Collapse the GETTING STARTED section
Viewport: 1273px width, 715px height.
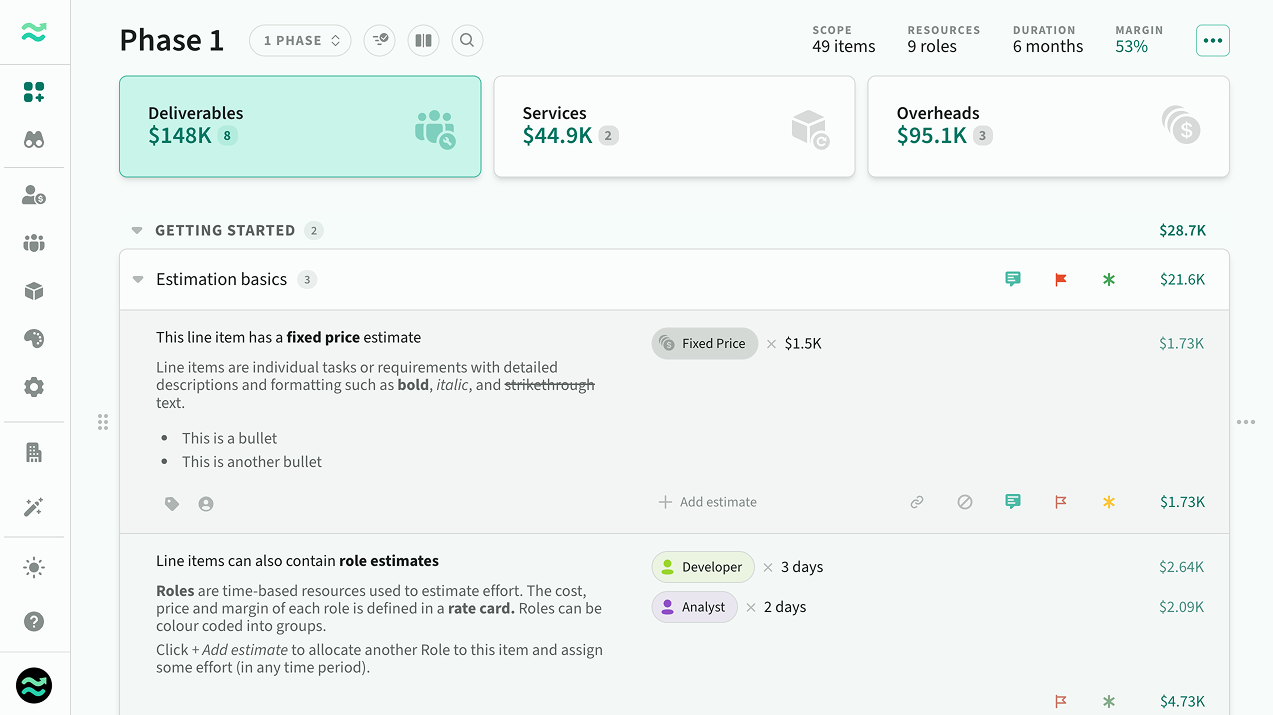137,231
